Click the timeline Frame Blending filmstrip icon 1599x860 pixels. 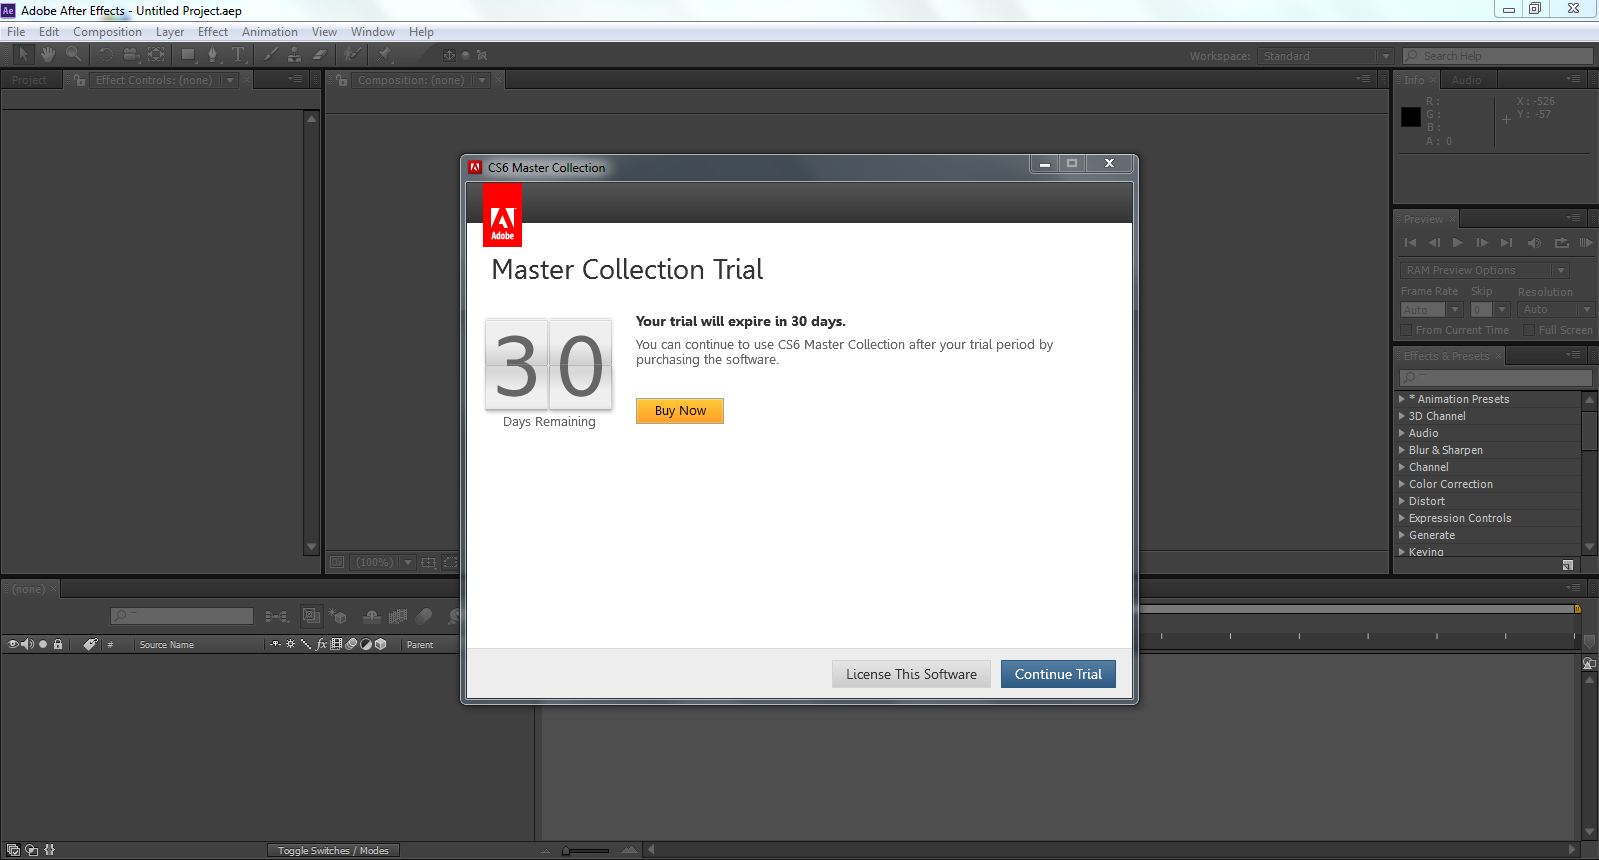click(398, 616)
